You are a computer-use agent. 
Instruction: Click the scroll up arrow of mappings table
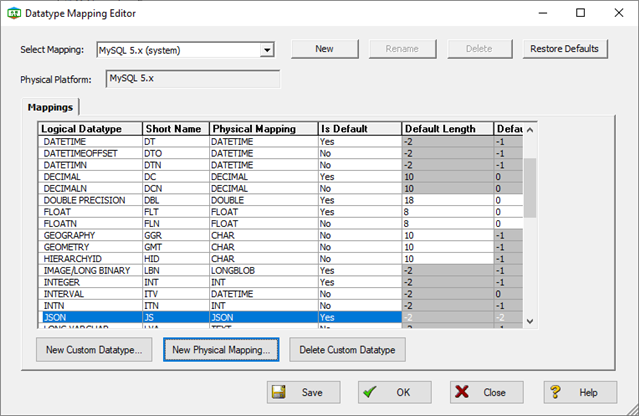coord(530,130)
